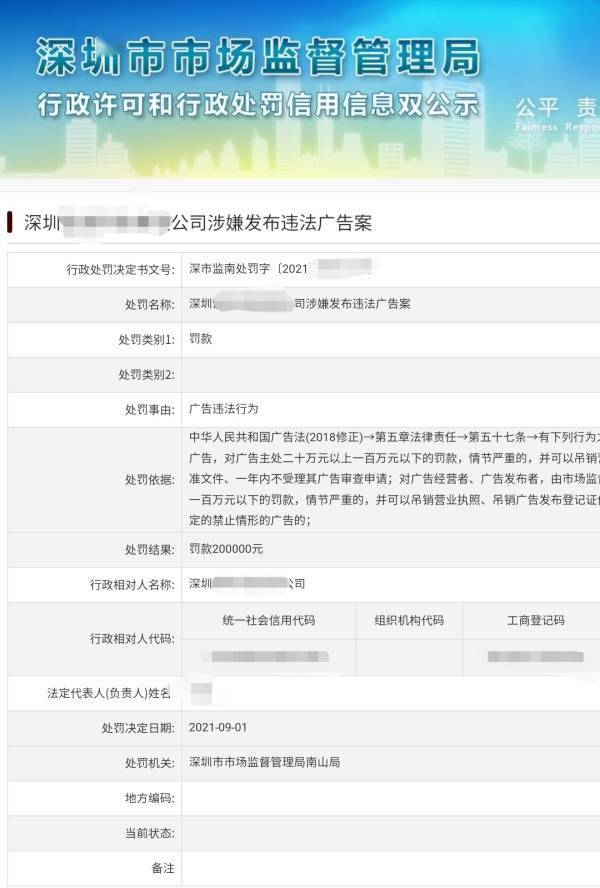The width and height of the screenshot is (600, 888).
Task: Open the 行政许可和行政处罚信用信息双公示 banner subtitle
Action: [258, 106]
